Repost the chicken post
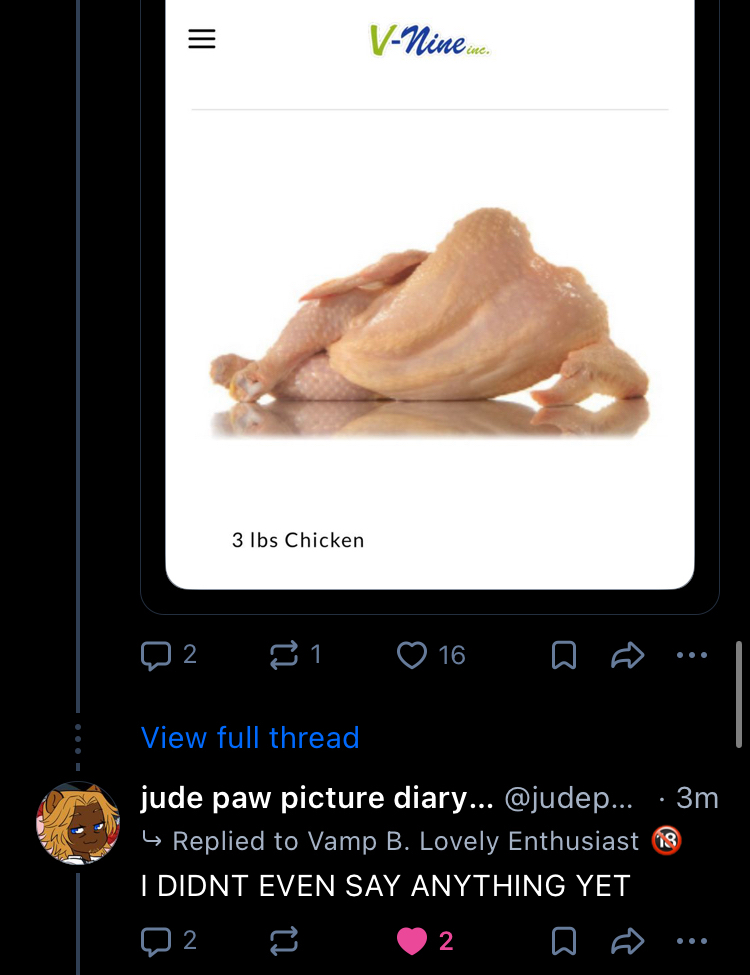This screenshot has width=750, height=975. pyautogui.click(x=284, y=655)
